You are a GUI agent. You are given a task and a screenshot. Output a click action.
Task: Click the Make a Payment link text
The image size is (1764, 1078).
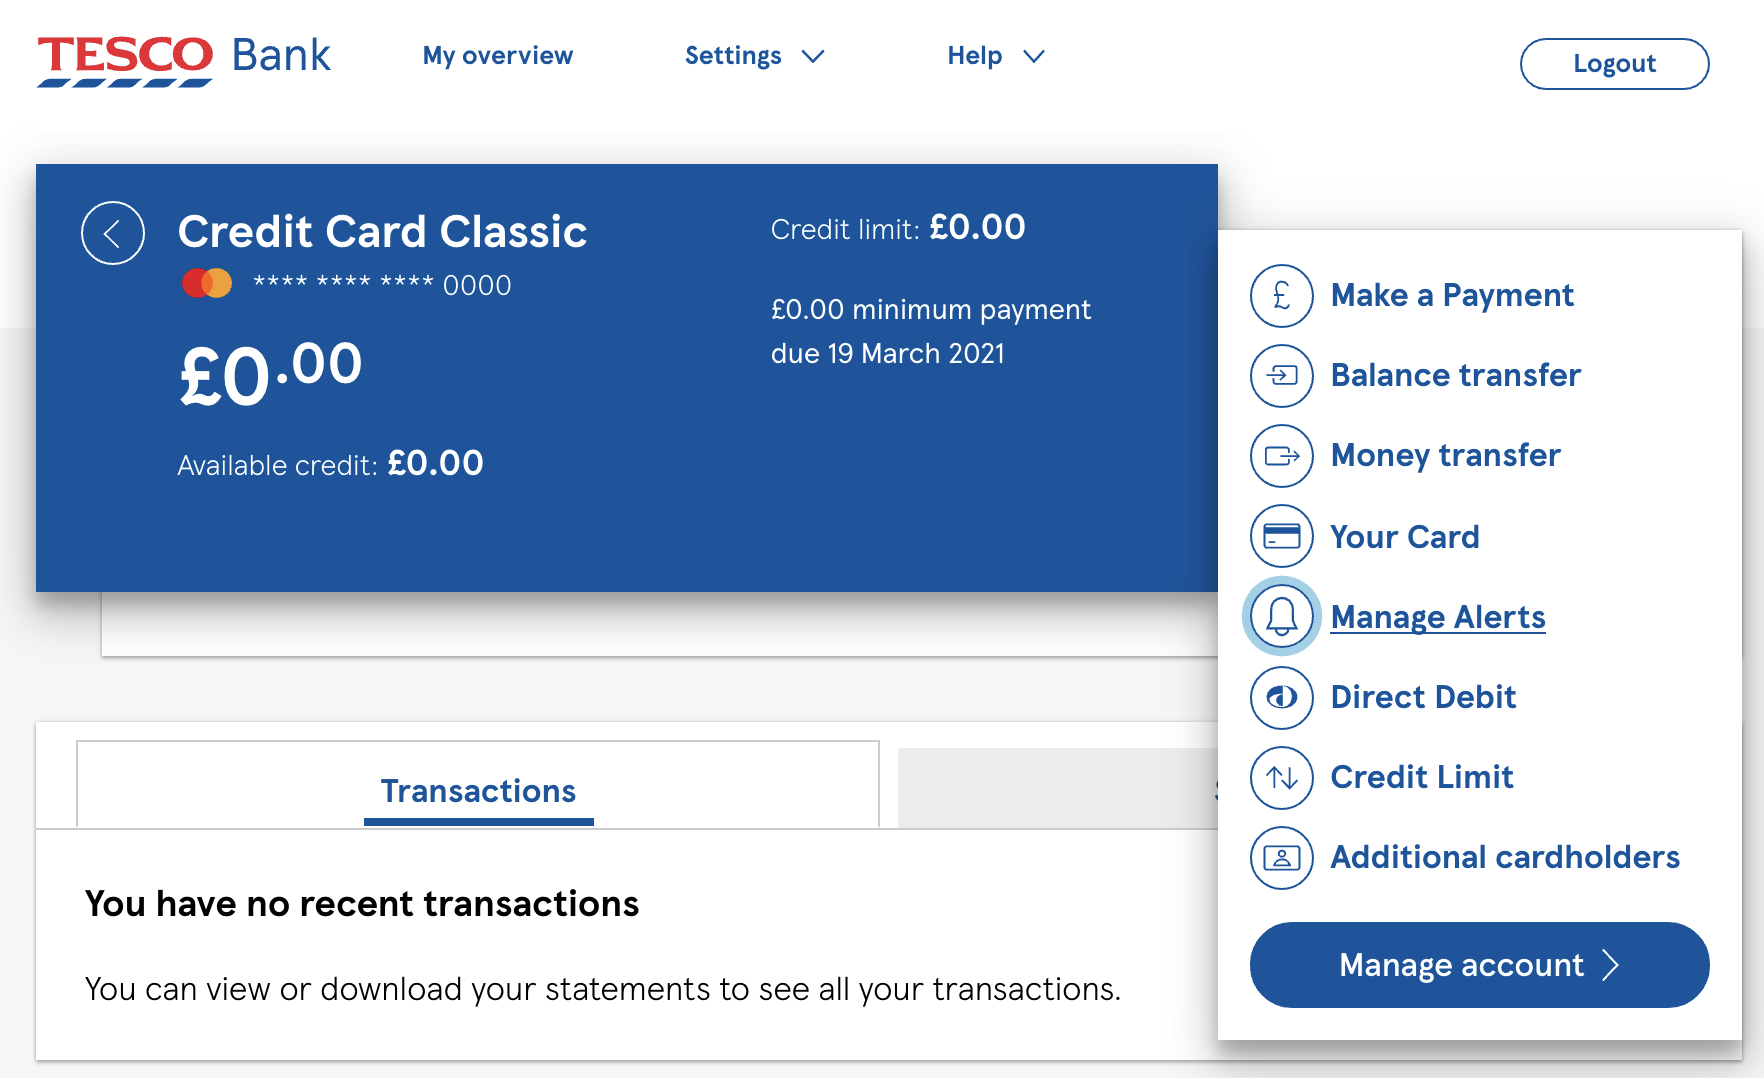(x=1452, y=296)
